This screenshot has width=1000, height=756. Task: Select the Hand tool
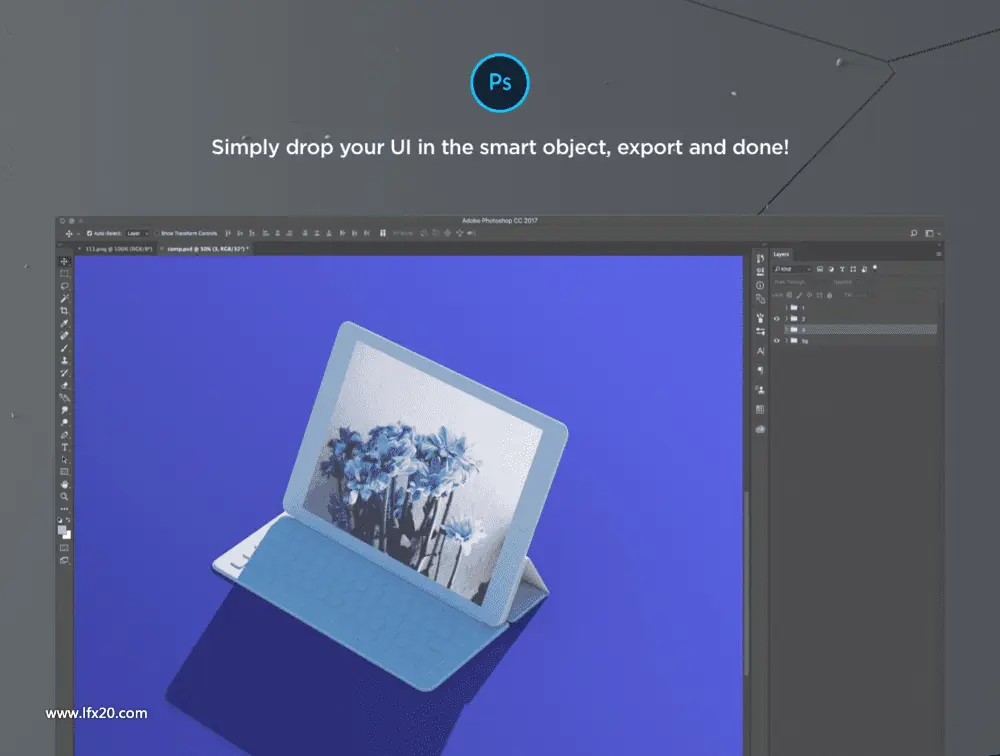point(64,484)
